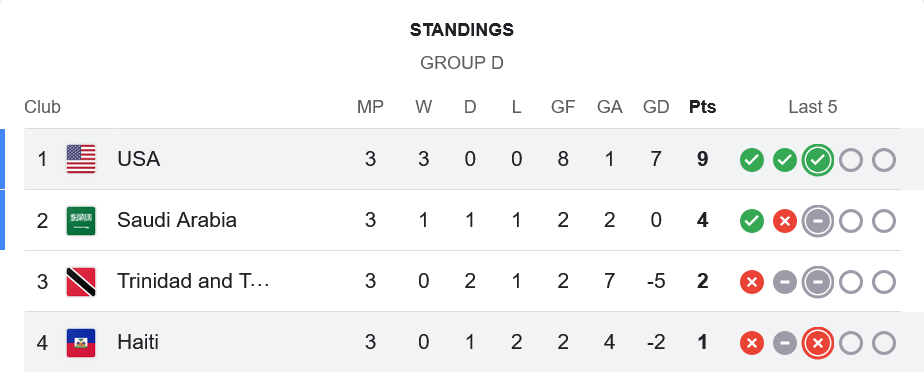
Task: Select USA's highlighted latest win result icon
Action: pyautogui.click(x=817, y=160)
